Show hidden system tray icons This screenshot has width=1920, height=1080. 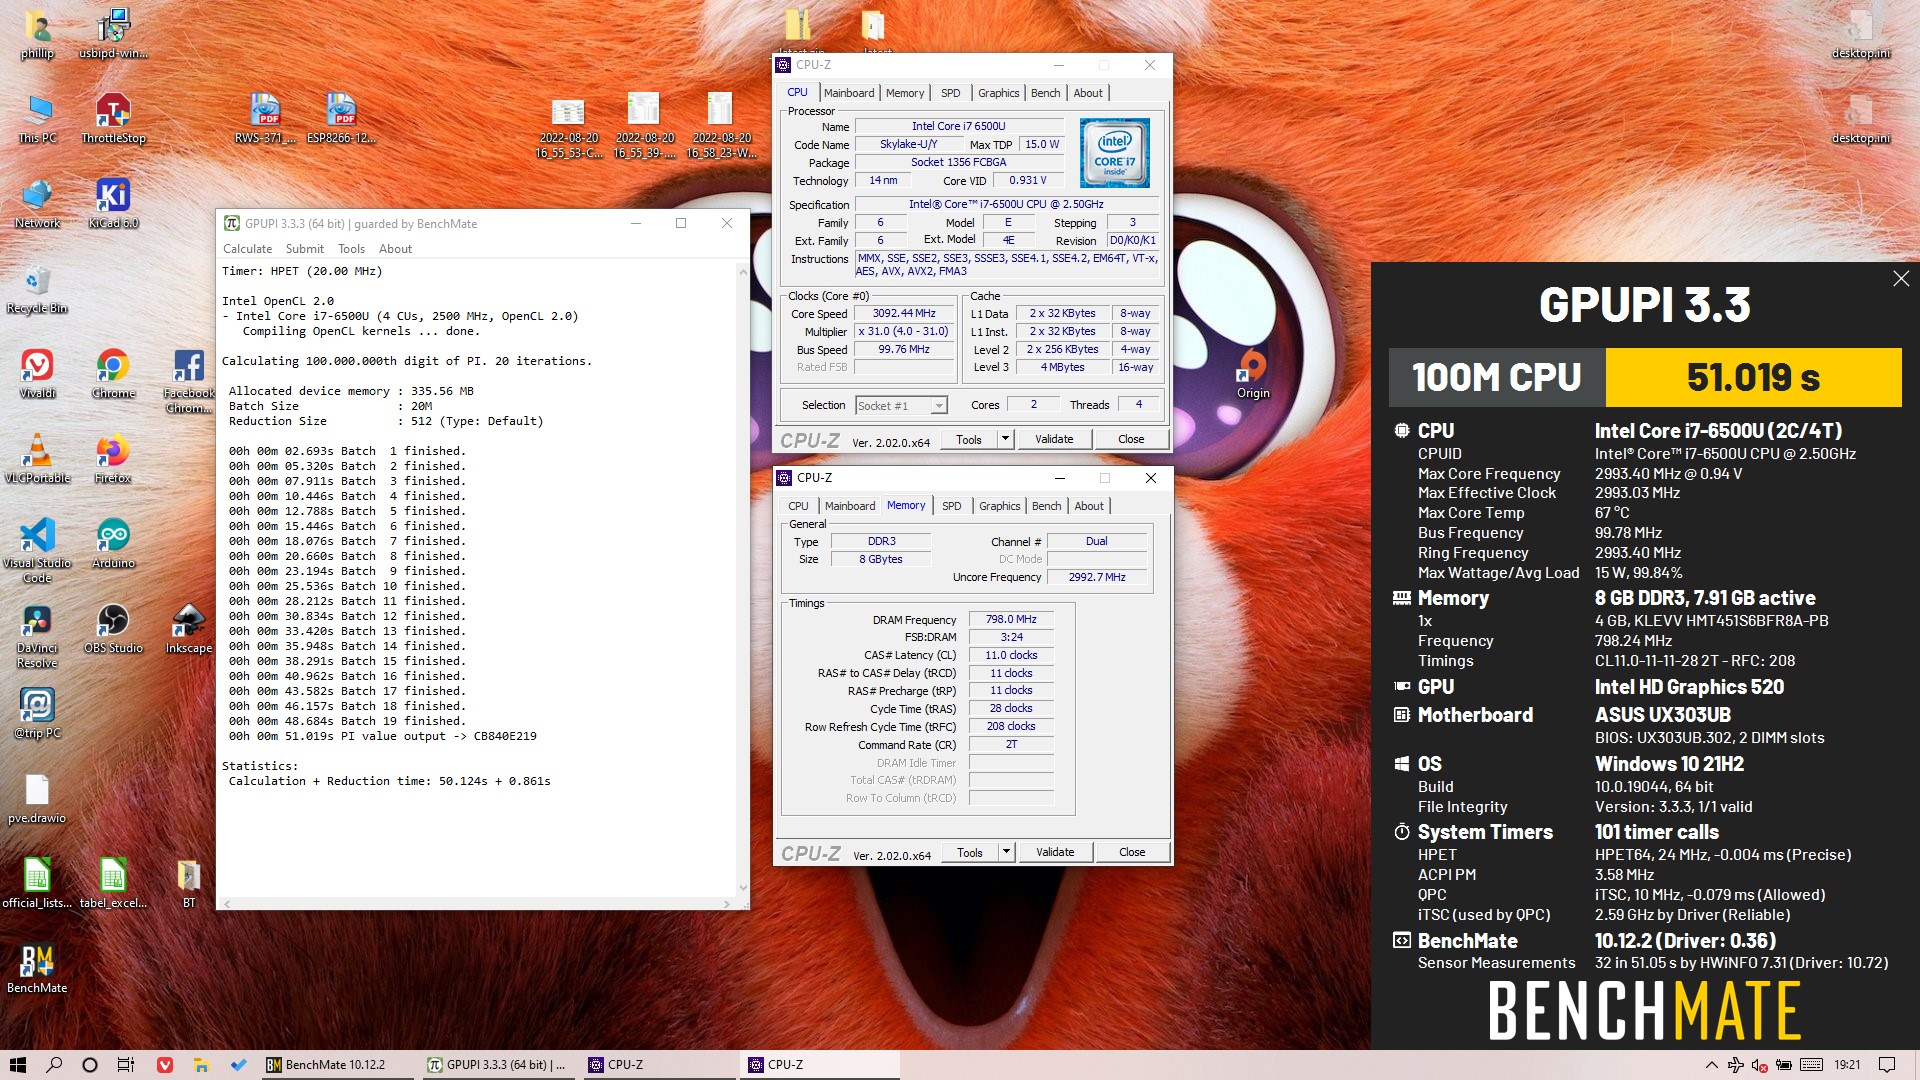1711,1065
